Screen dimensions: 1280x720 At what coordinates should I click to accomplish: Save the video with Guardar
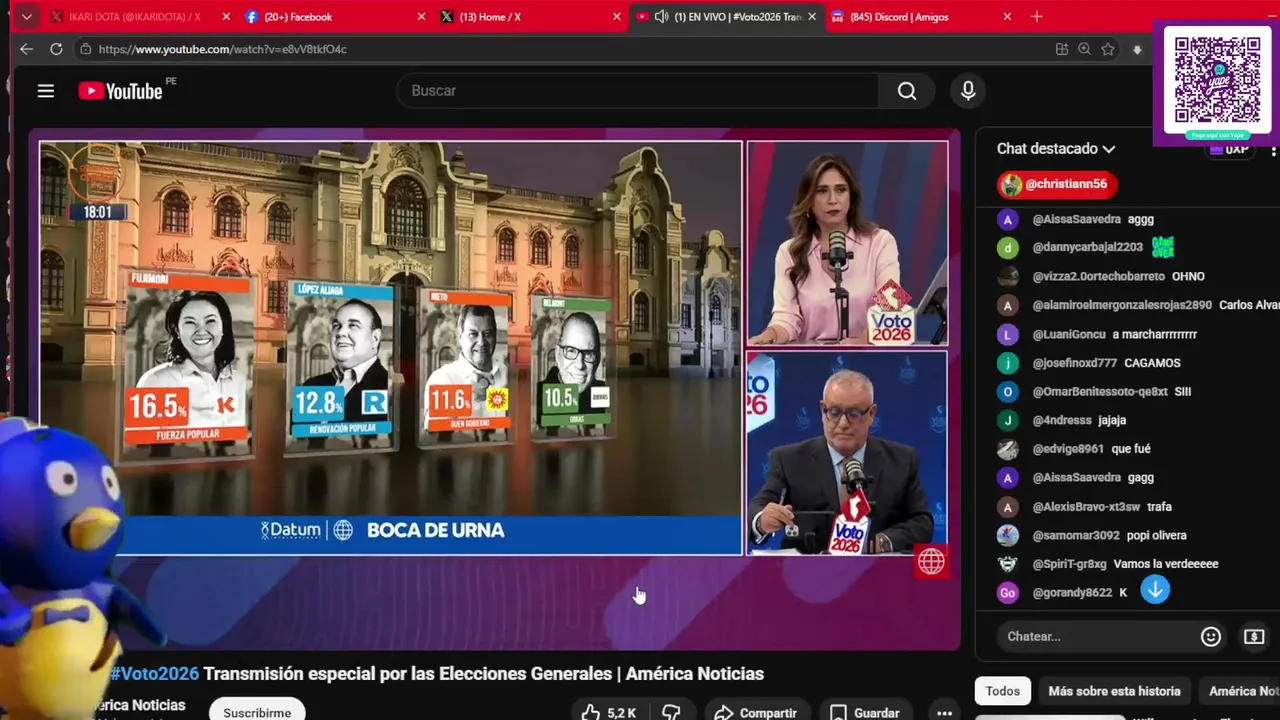pyautogui.click(x=866, y=712)
